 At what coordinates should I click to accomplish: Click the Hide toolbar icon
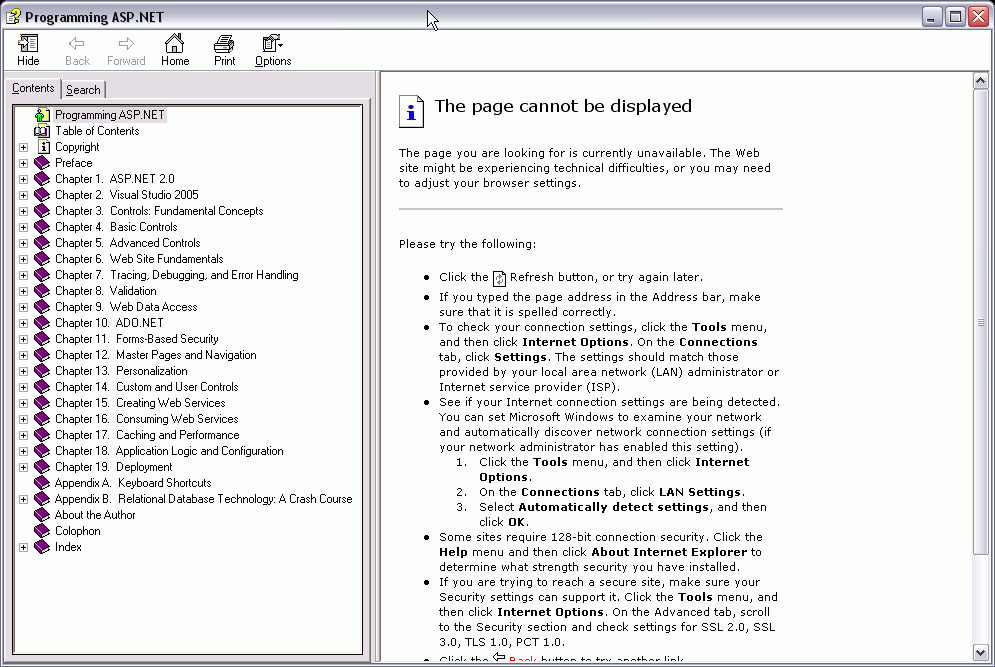(x=28, y=44)
